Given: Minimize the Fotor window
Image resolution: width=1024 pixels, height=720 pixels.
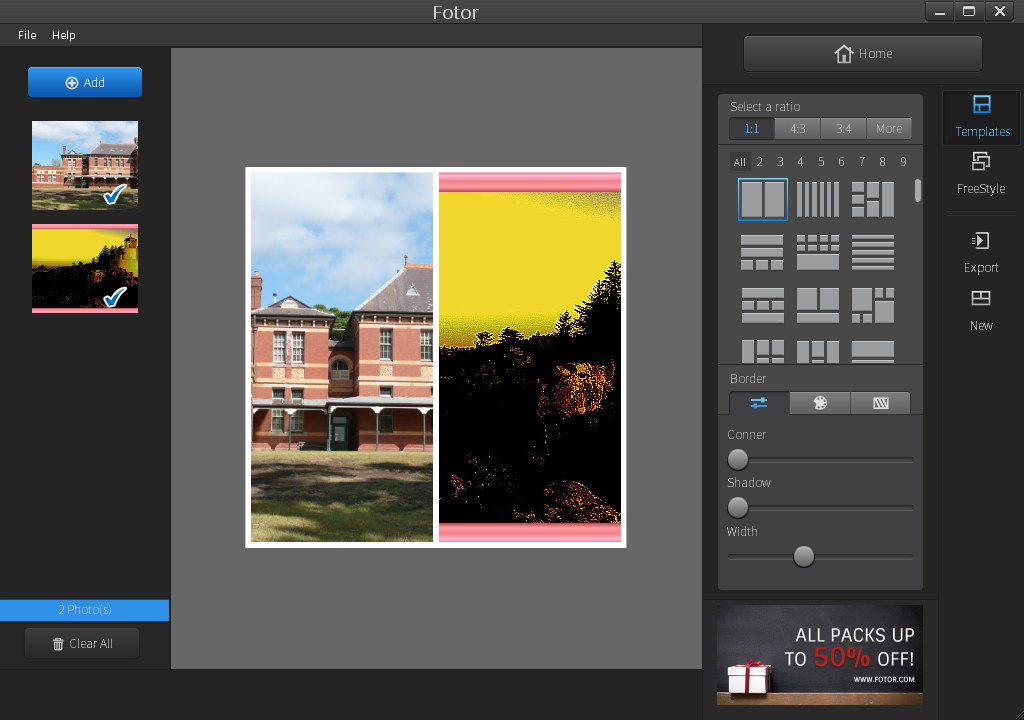Looking at the screenshot, I should click(940, 12).
